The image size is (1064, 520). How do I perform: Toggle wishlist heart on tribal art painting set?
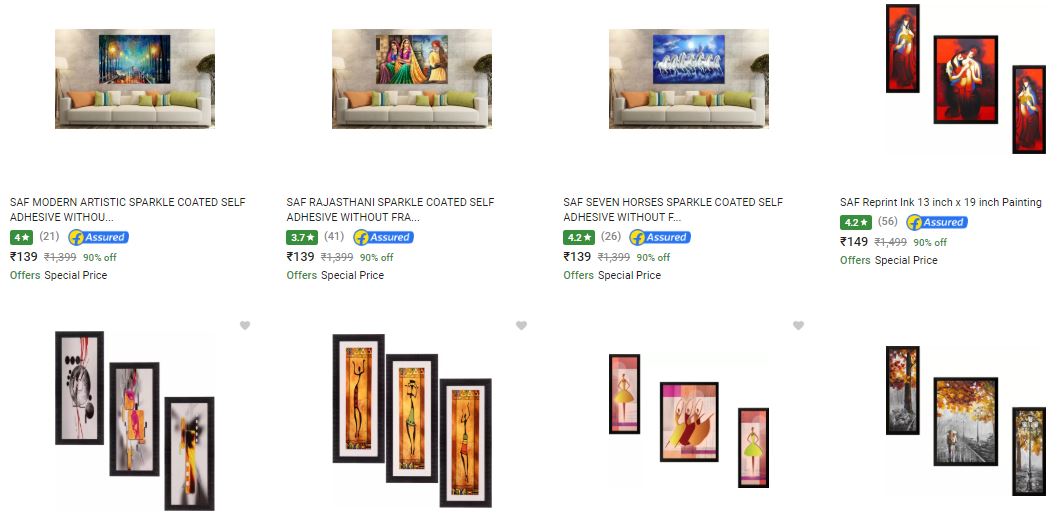point(521,326)
